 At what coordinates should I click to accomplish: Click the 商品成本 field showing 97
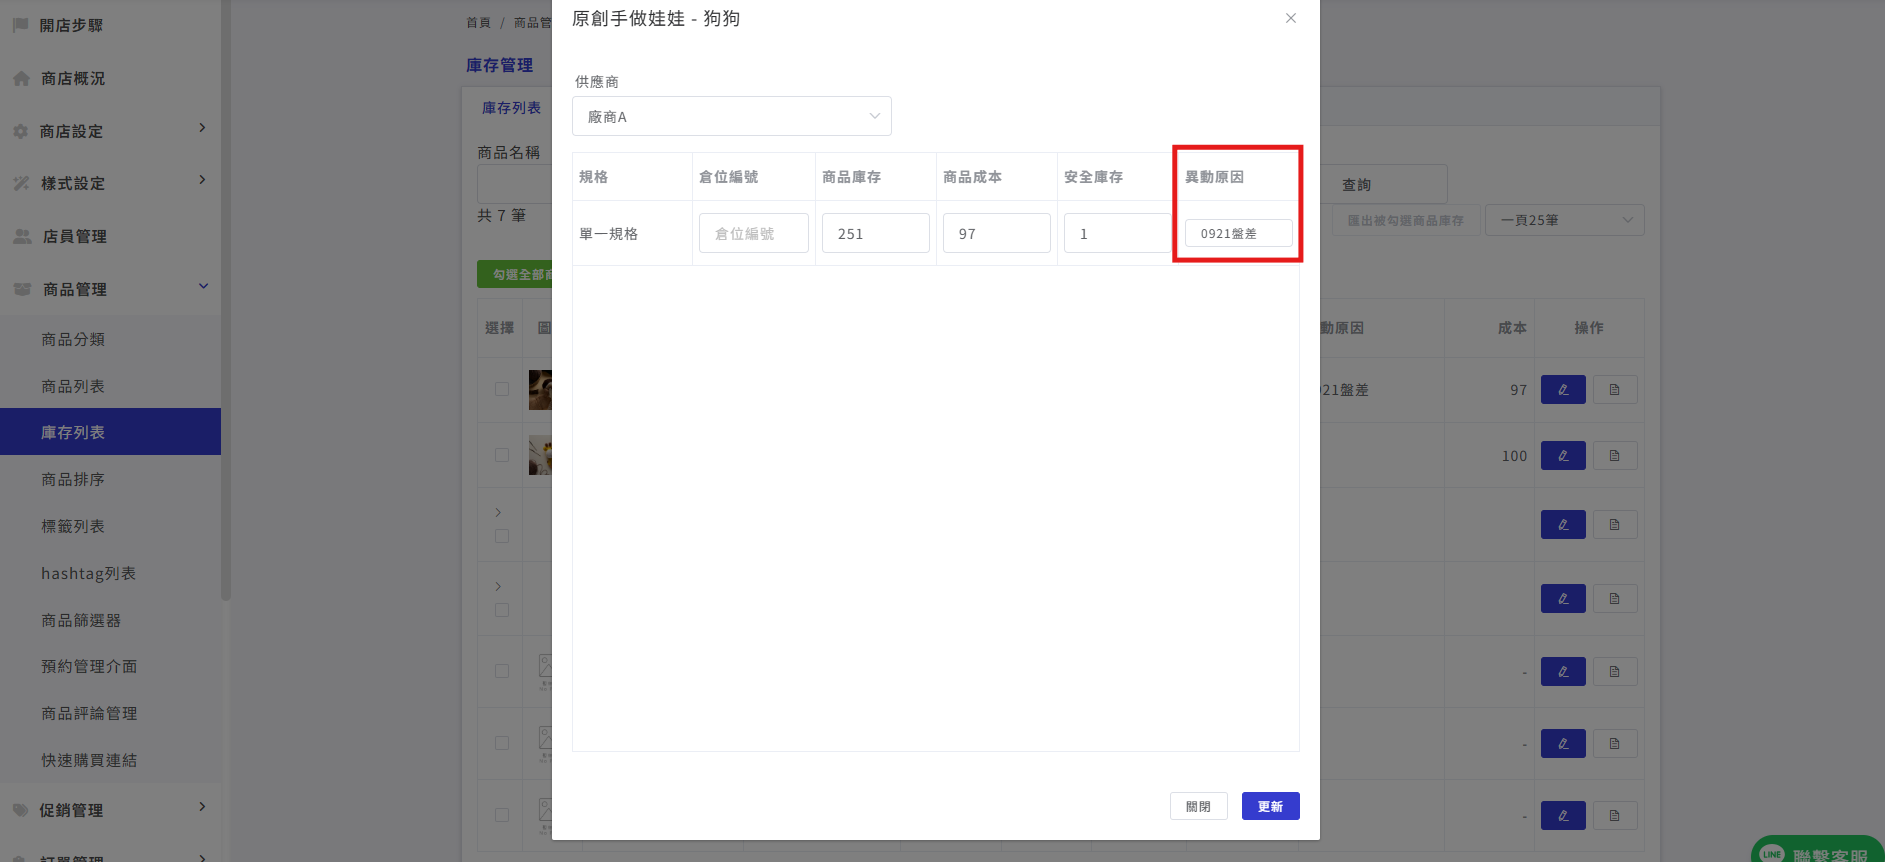(x=997, y=233)
